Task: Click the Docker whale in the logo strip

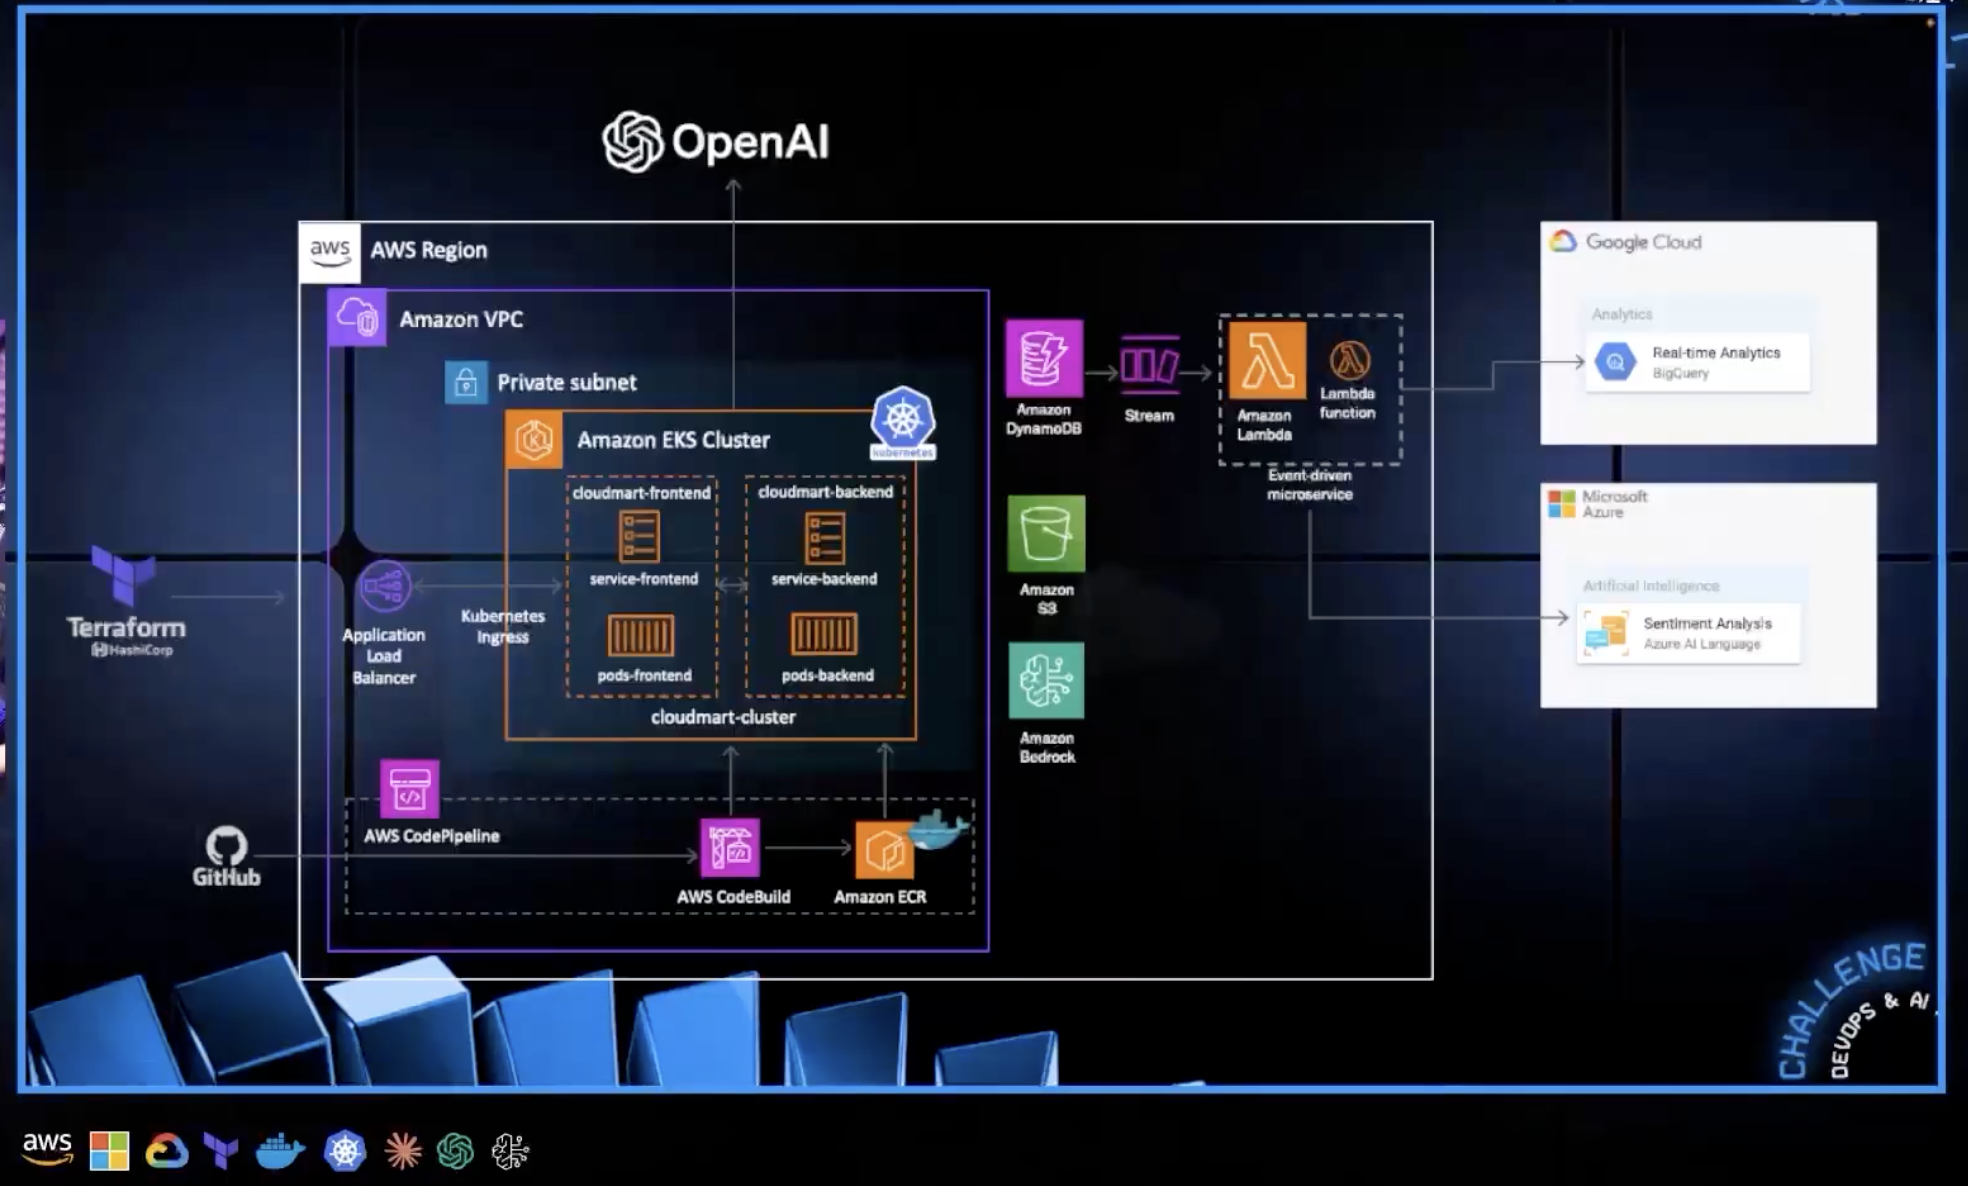Action: pyautogui.click(x=280, y=1151)
